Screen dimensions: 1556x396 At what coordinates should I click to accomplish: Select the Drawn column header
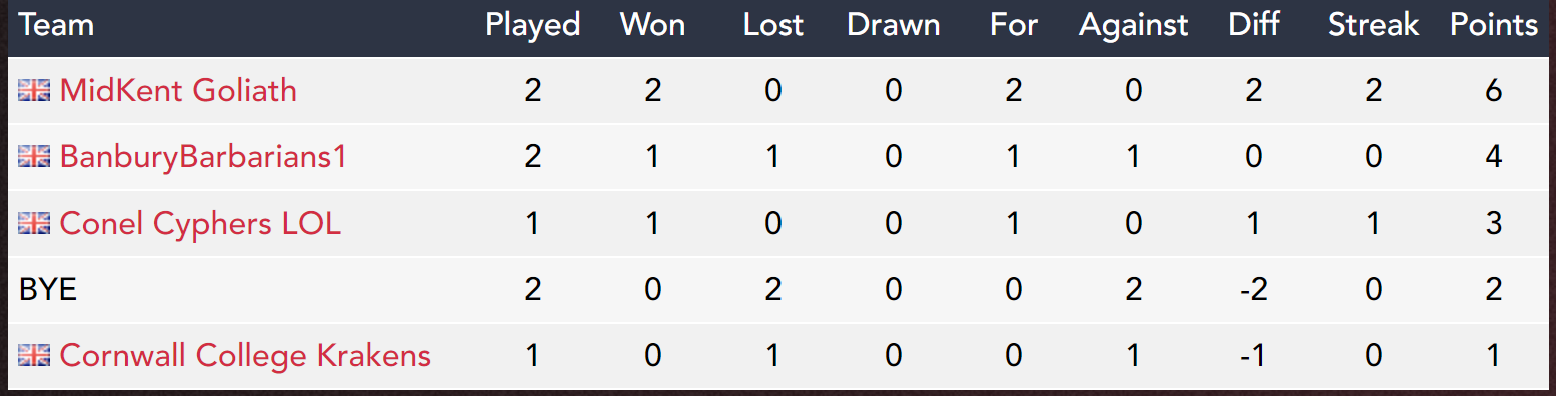(x=893, y=25)
